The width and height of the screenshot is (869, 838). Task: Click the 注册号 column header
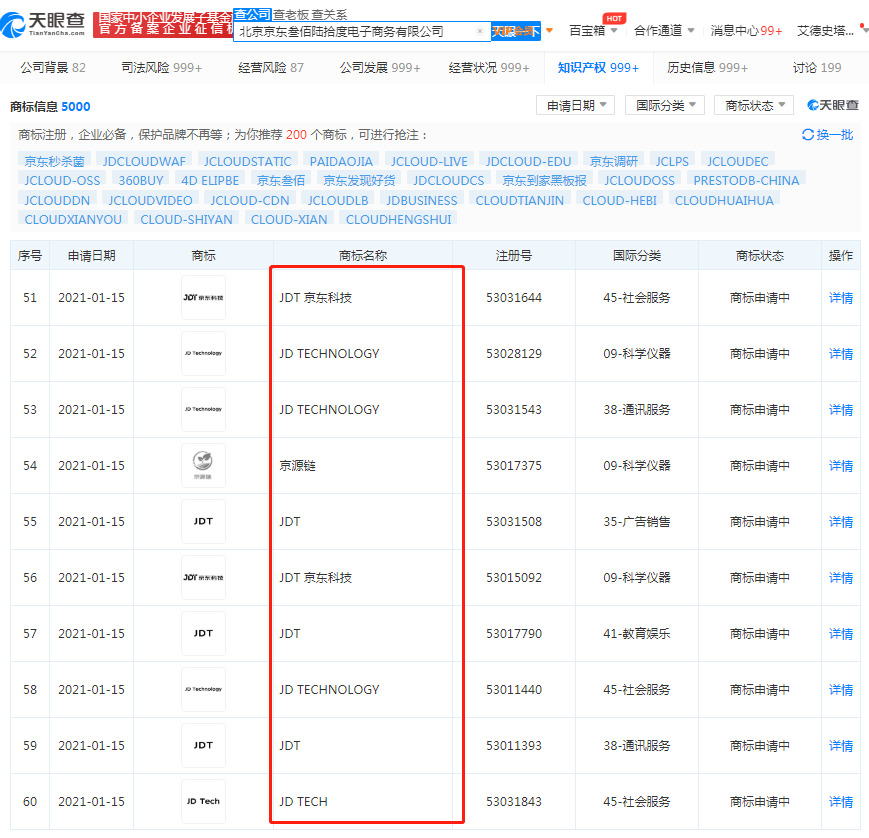point(514,256)
